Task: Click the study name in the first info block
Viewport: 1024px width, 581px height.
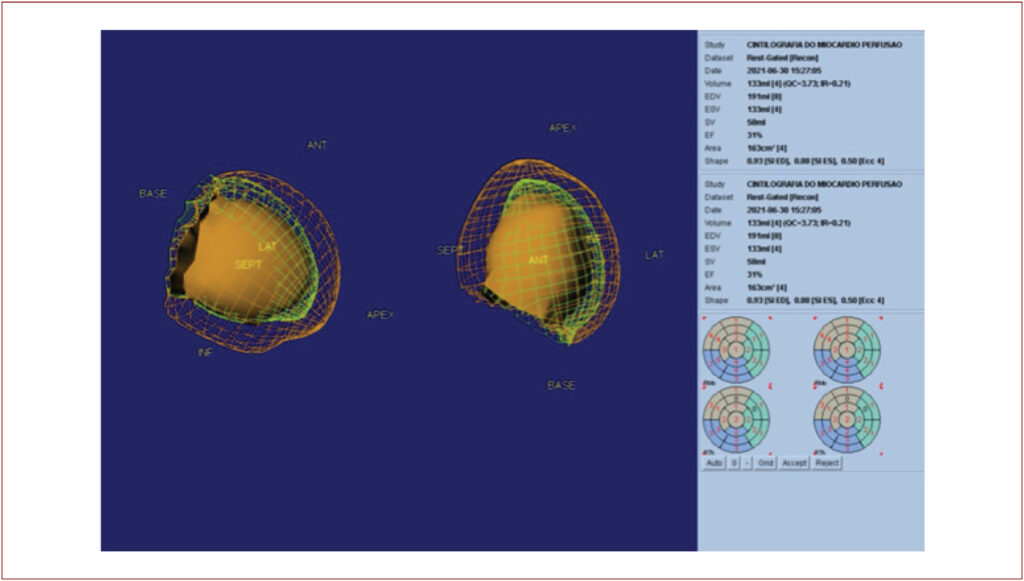Action: coord(824,45)
